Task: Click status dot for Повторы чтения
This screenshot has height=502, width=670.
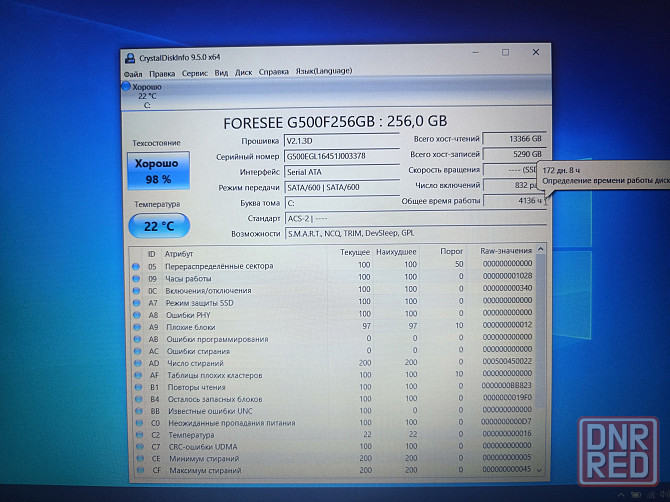Action: click(138, 387)
